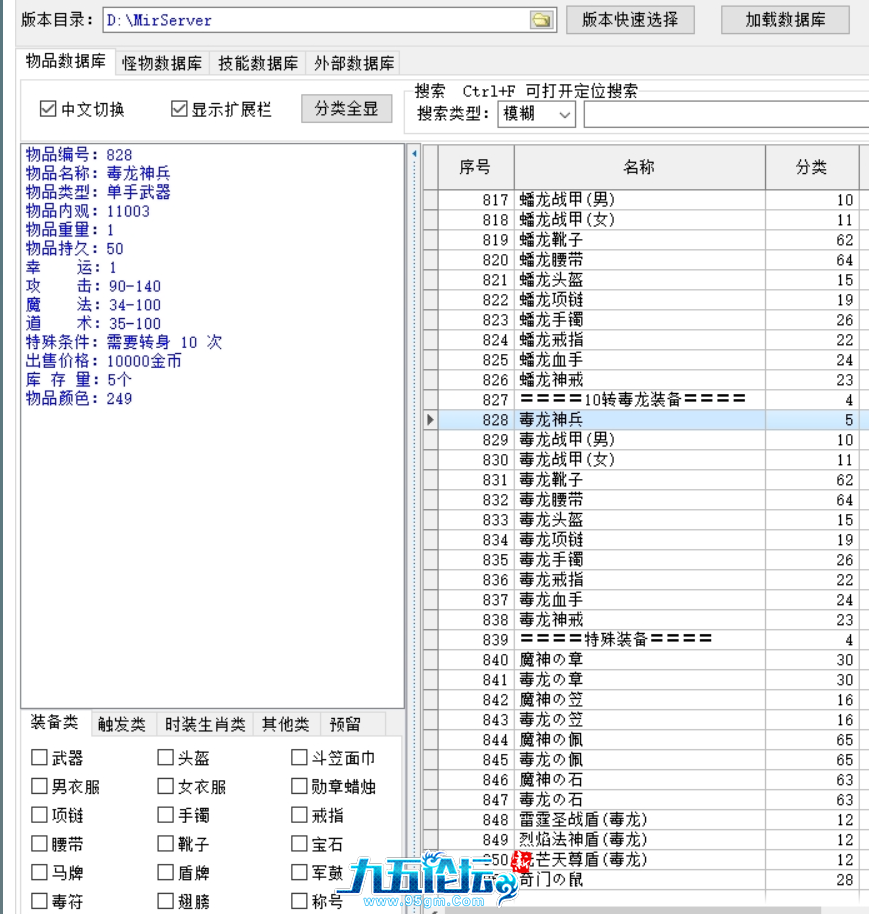Tick the 勋章蜡烛 checkbox
Viewport: 869px width, 914px height.
click(x=299, y=786)
